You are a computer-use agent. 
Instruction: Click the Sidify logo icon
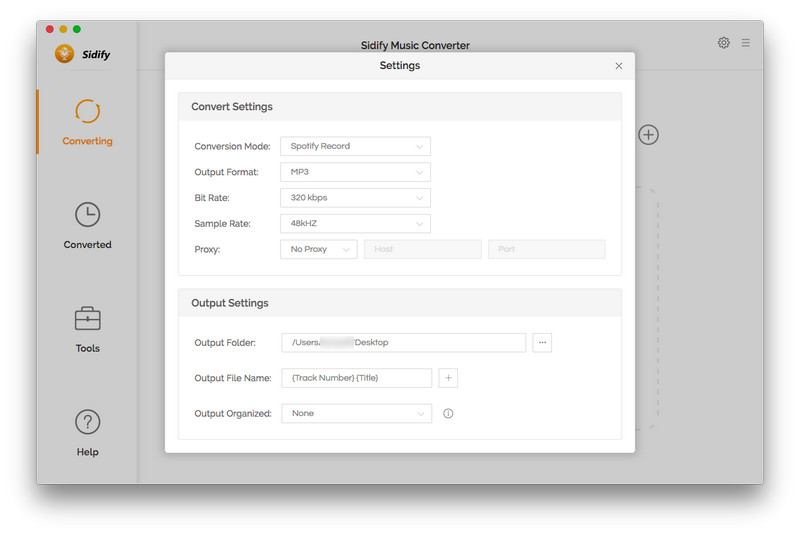(x=64, y=54)
